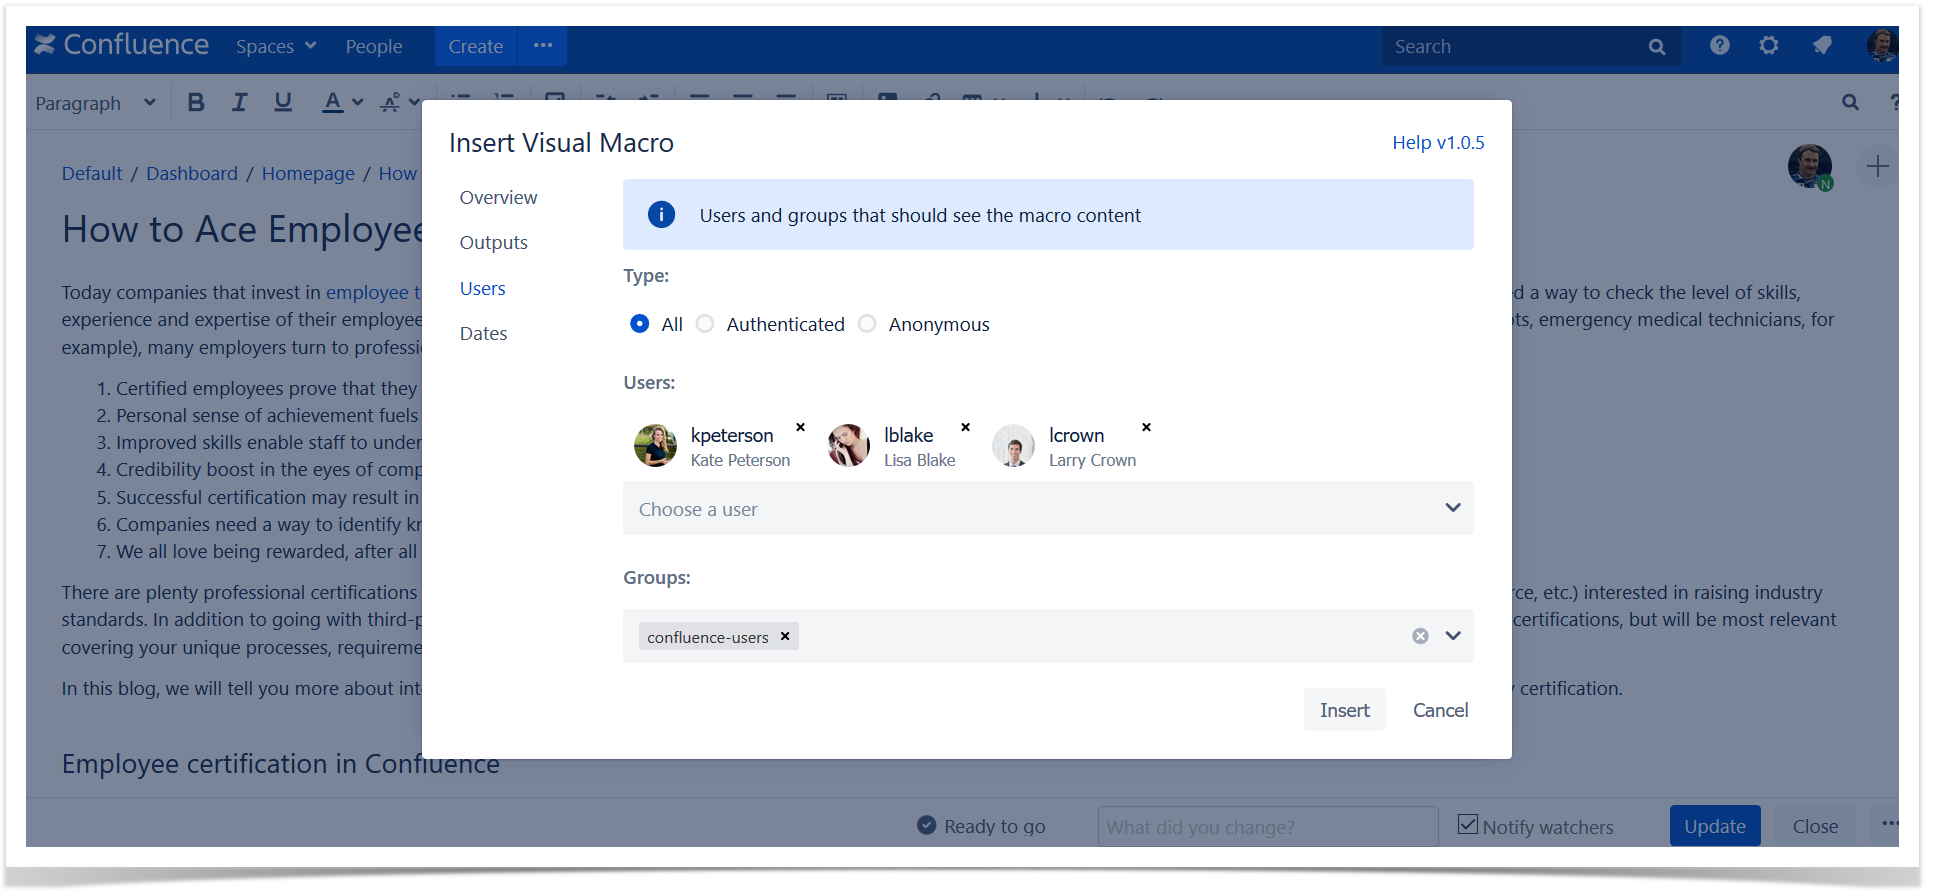Remove the confluence-users group tag
Image resolution: width=1933 pixels, height=896 pixels.
(785, 636)
